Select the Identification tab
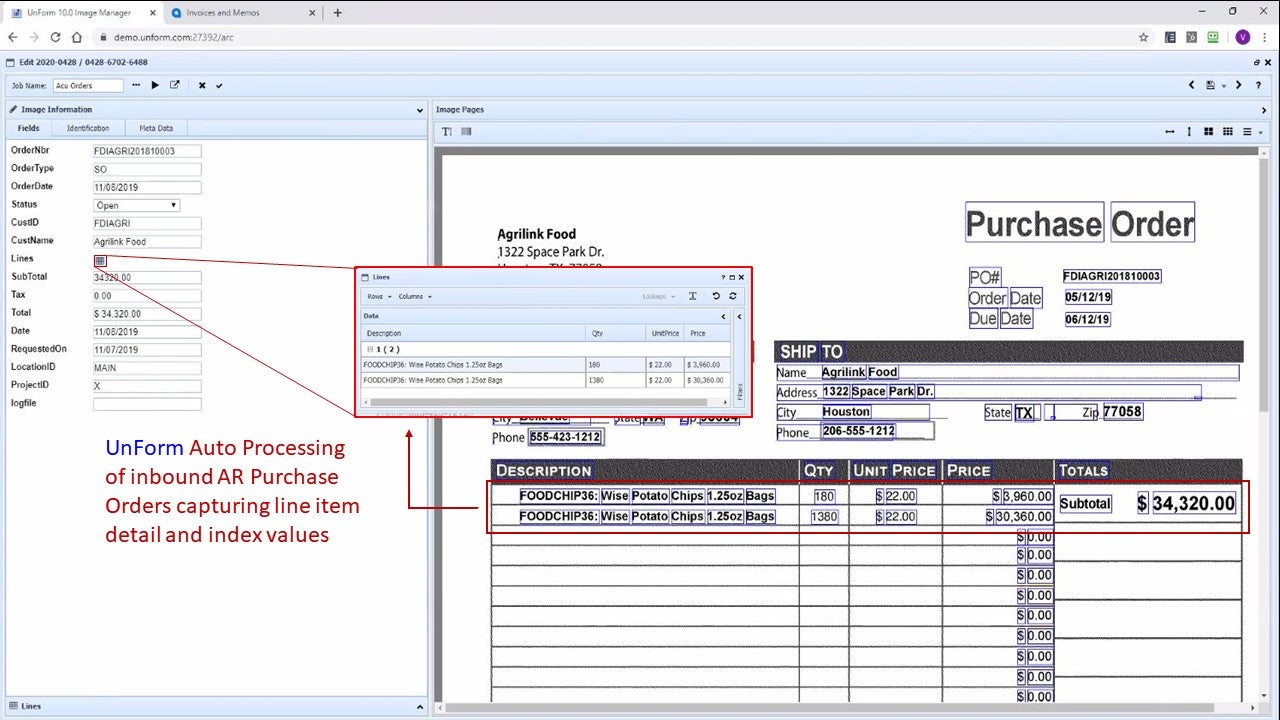This screenshot has height=720, width=1280. pos(88,128)
